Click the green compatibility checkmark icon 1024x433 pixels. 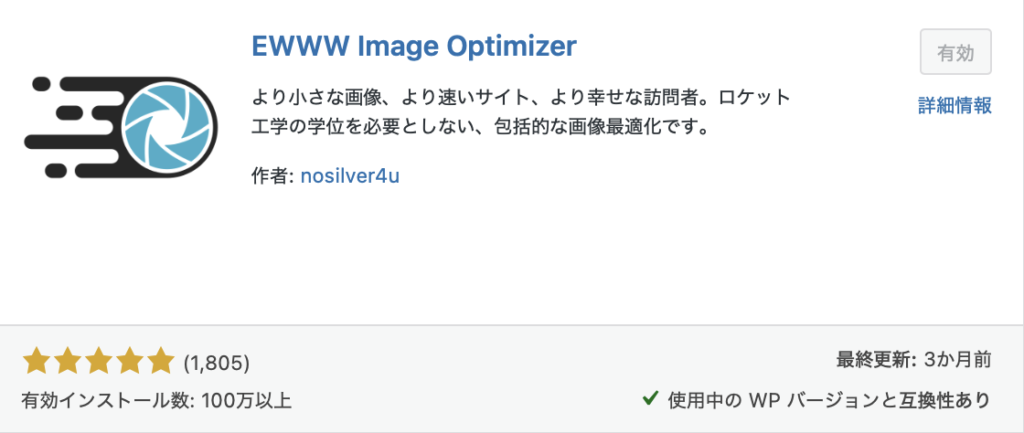pyautogui.click(x=650, y=400)
